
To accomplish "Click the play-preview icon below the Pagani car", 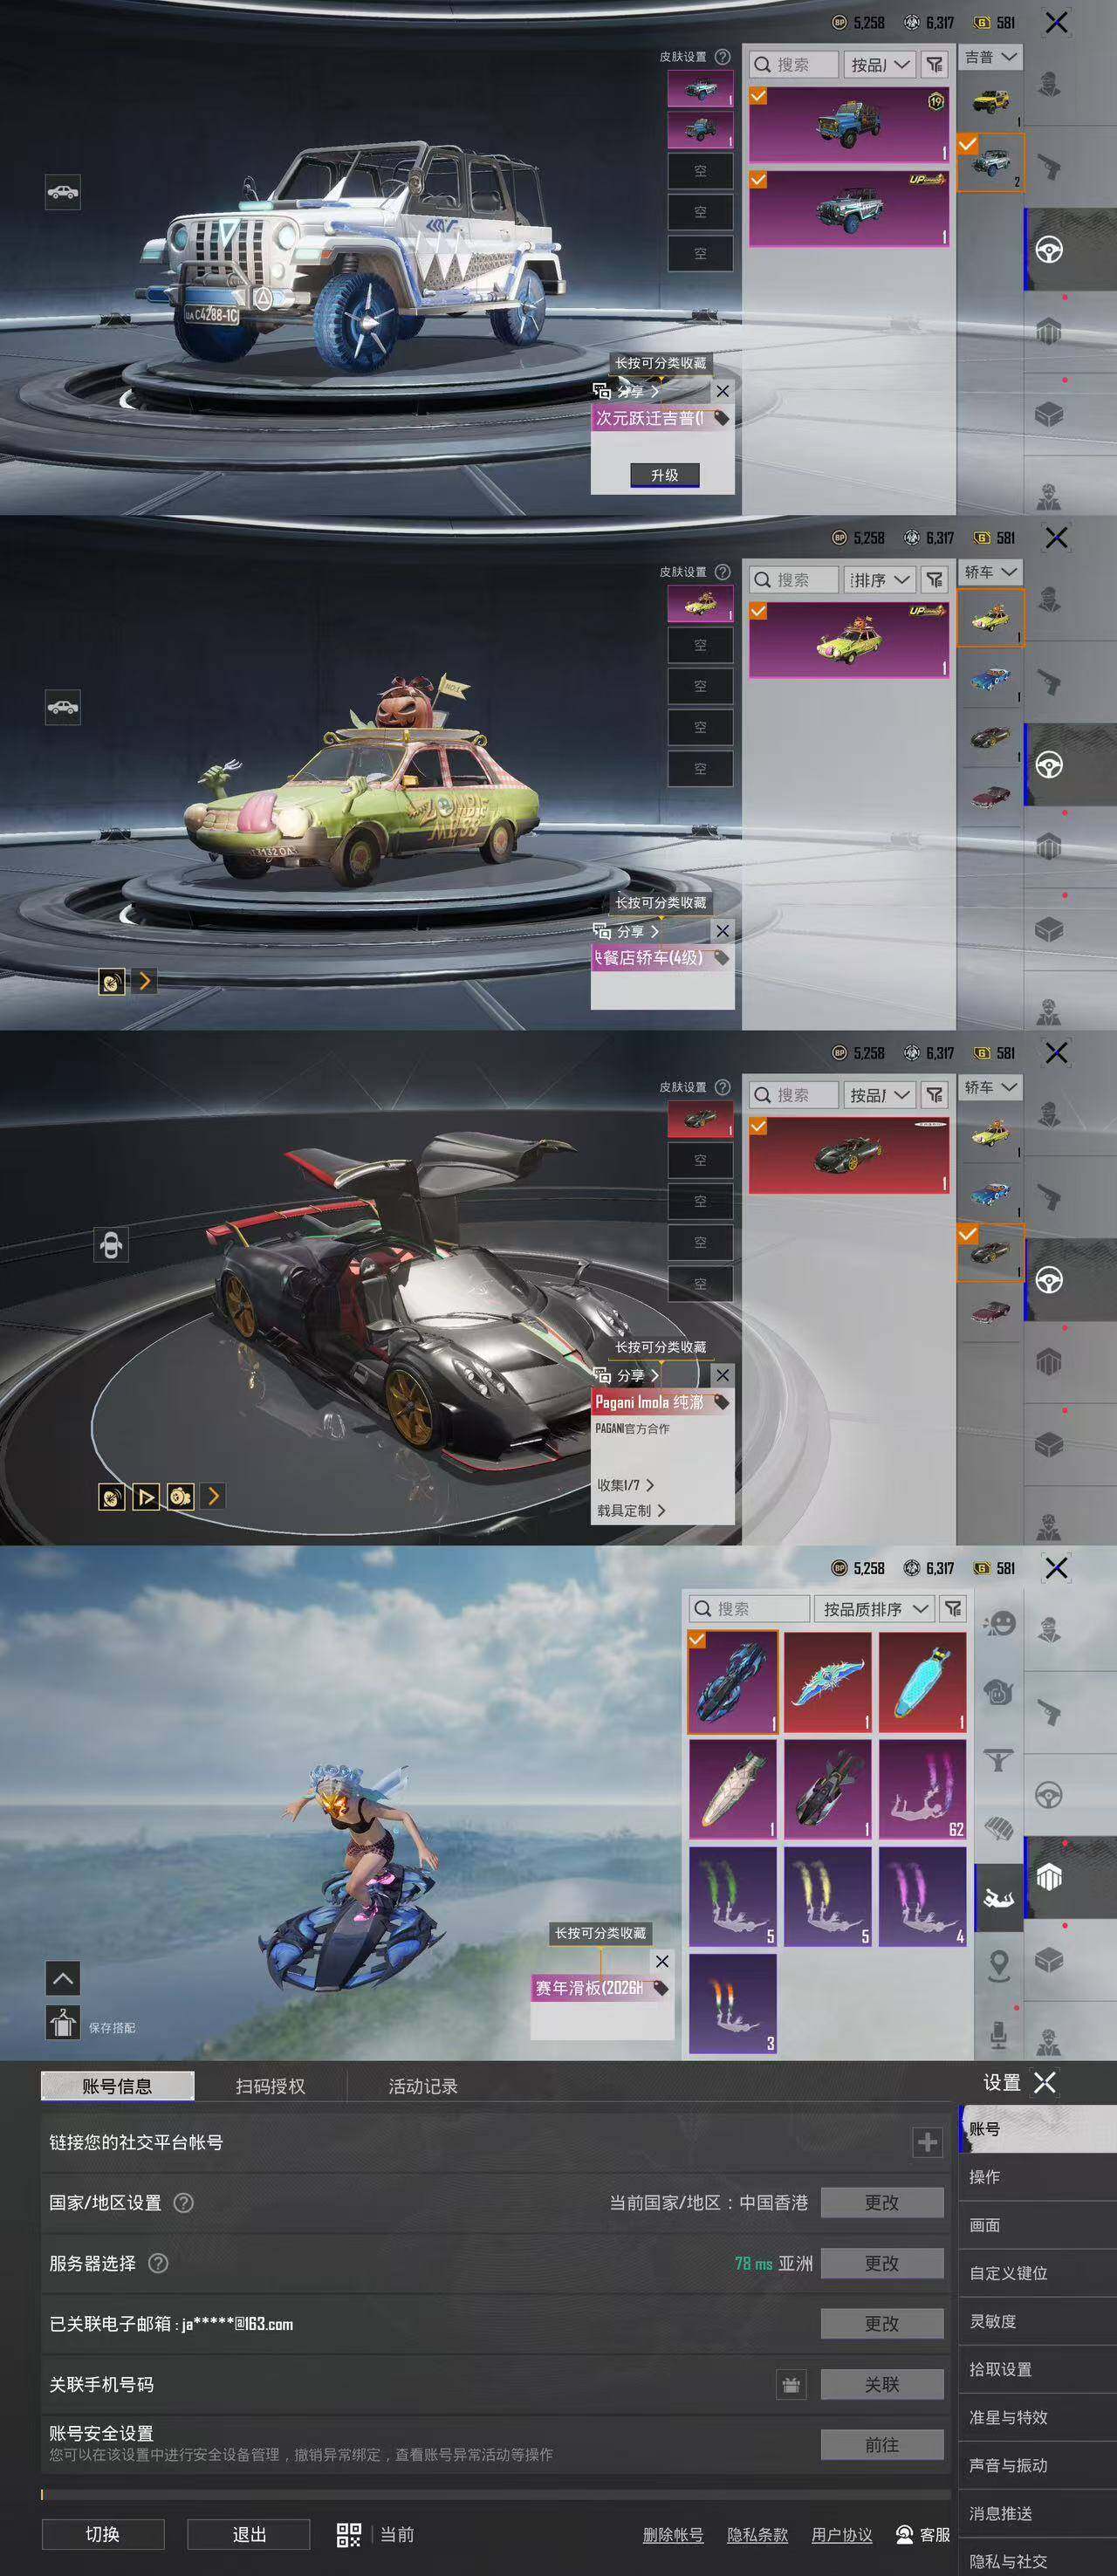I will click(146, 1497).
